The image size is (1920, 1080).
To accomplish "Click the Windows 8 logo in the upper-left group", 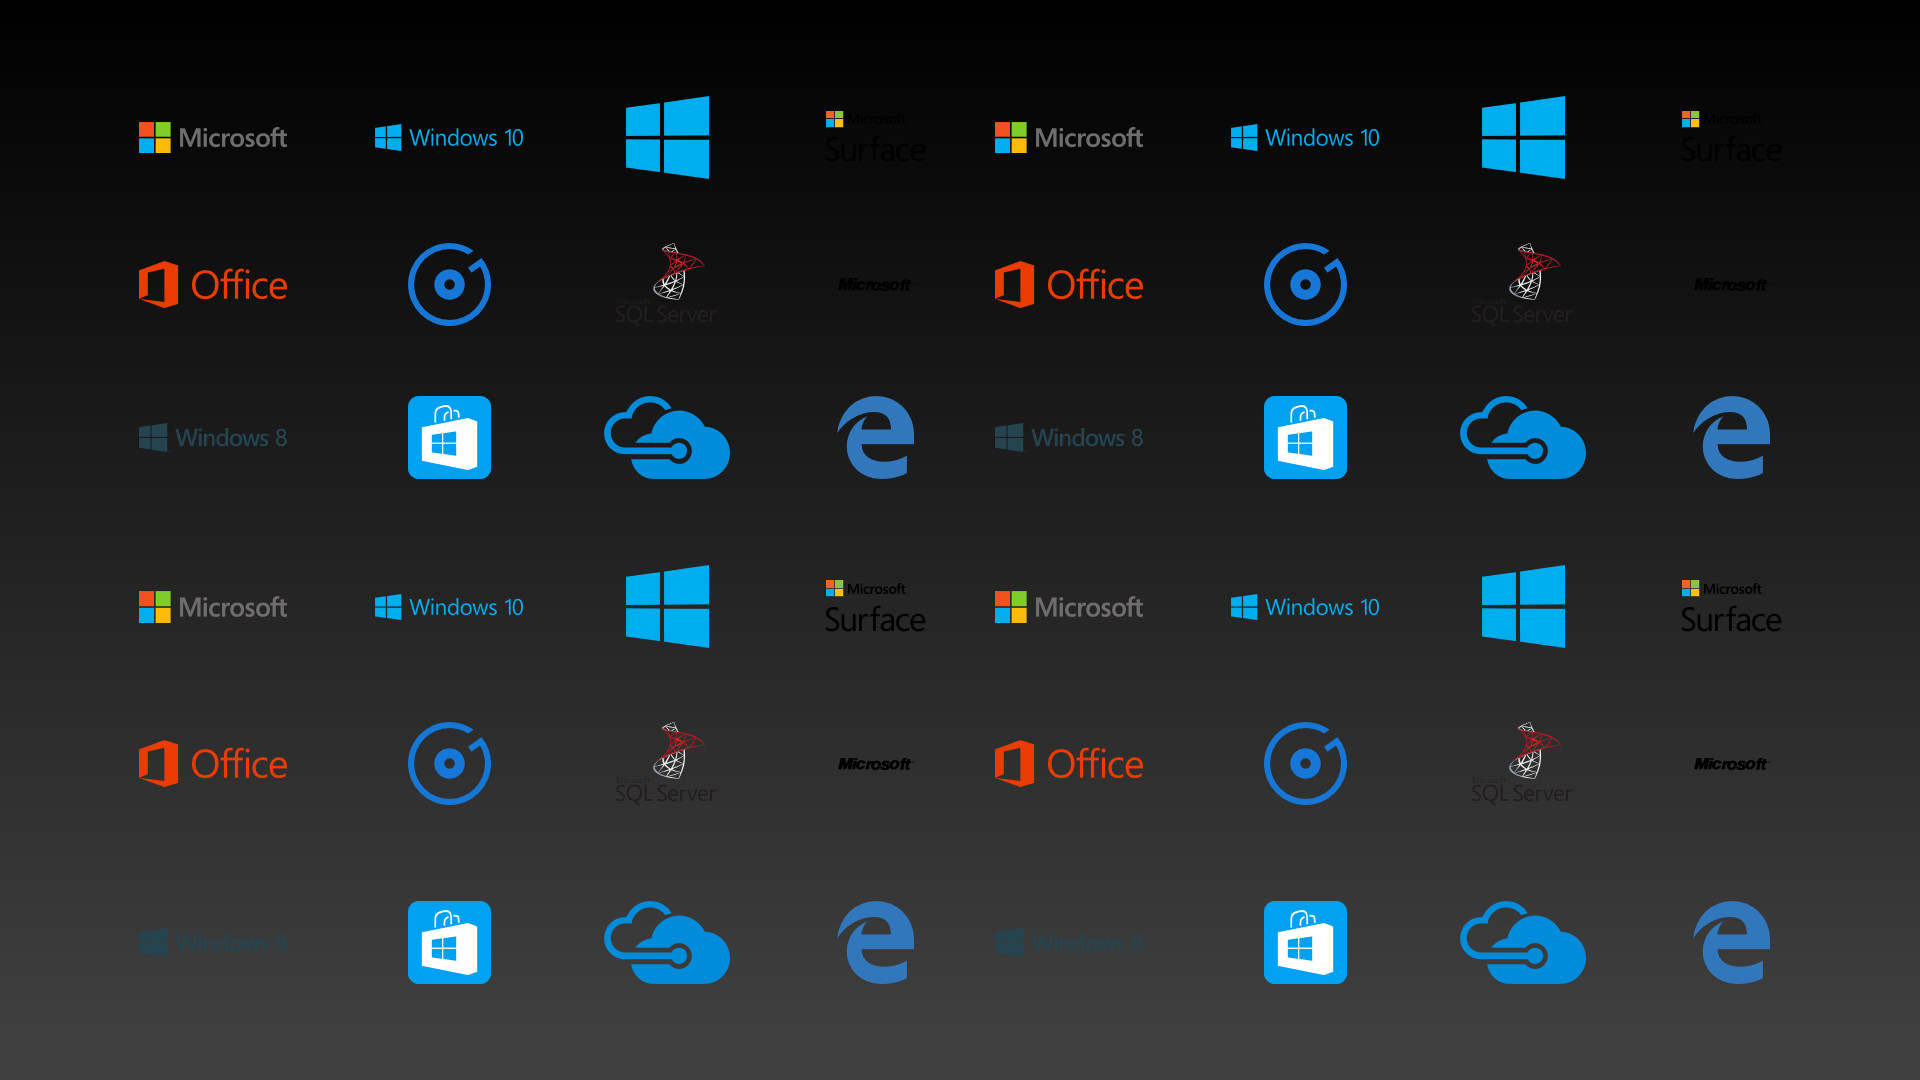I will pos(213,438).
